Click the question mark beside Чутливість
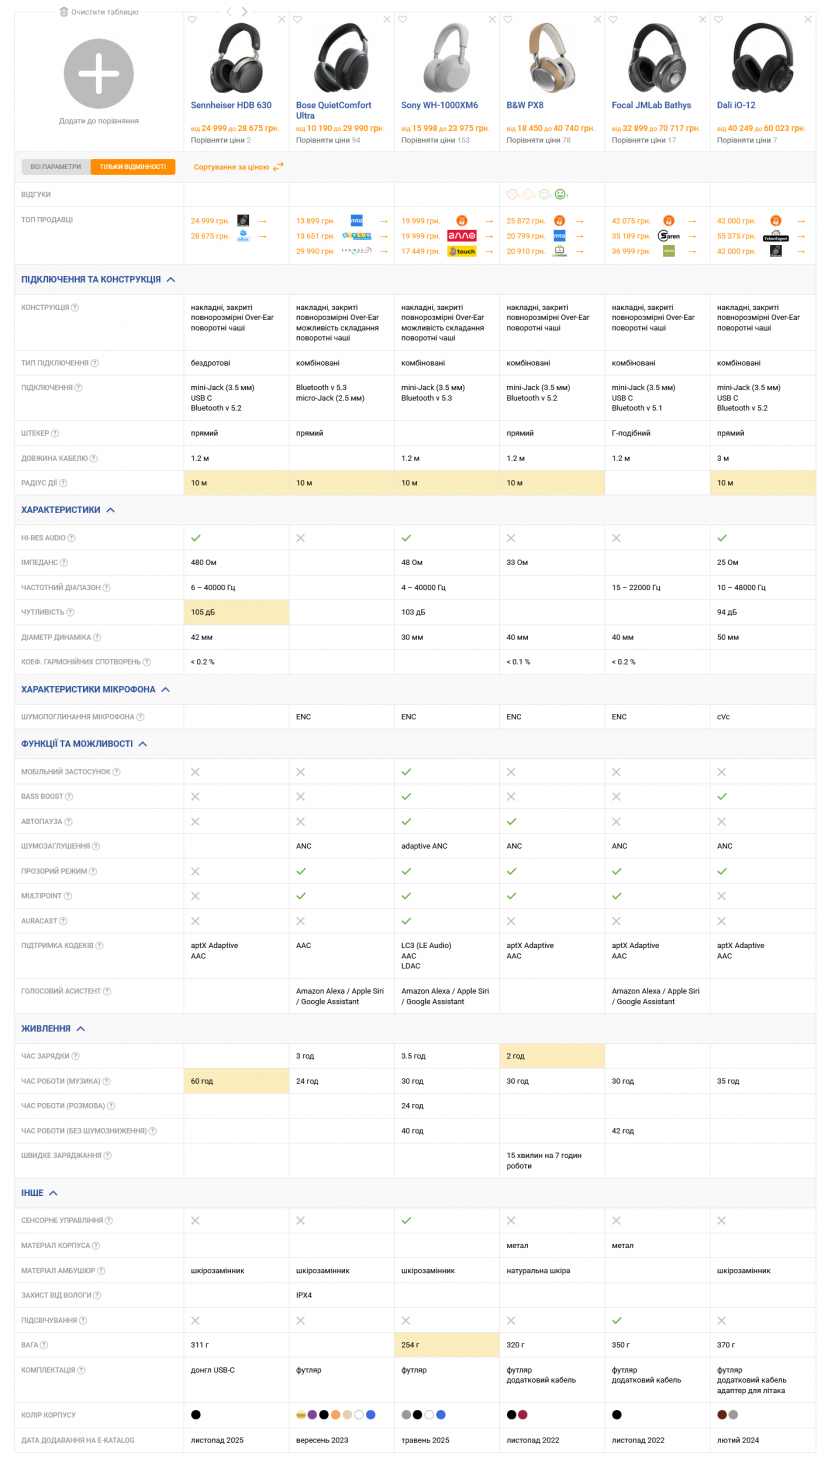The height and width of the screenshot is (1465, 835). pyautogui.click(x=71, y=612)
